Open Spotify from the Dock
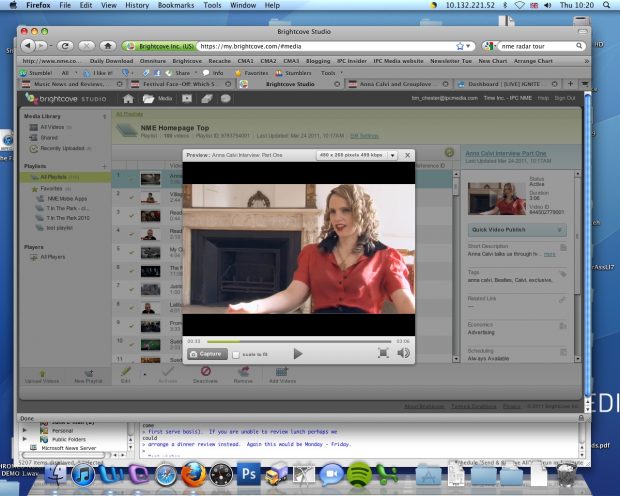This screenshot has width=620, height=496. tap(359, 475)
